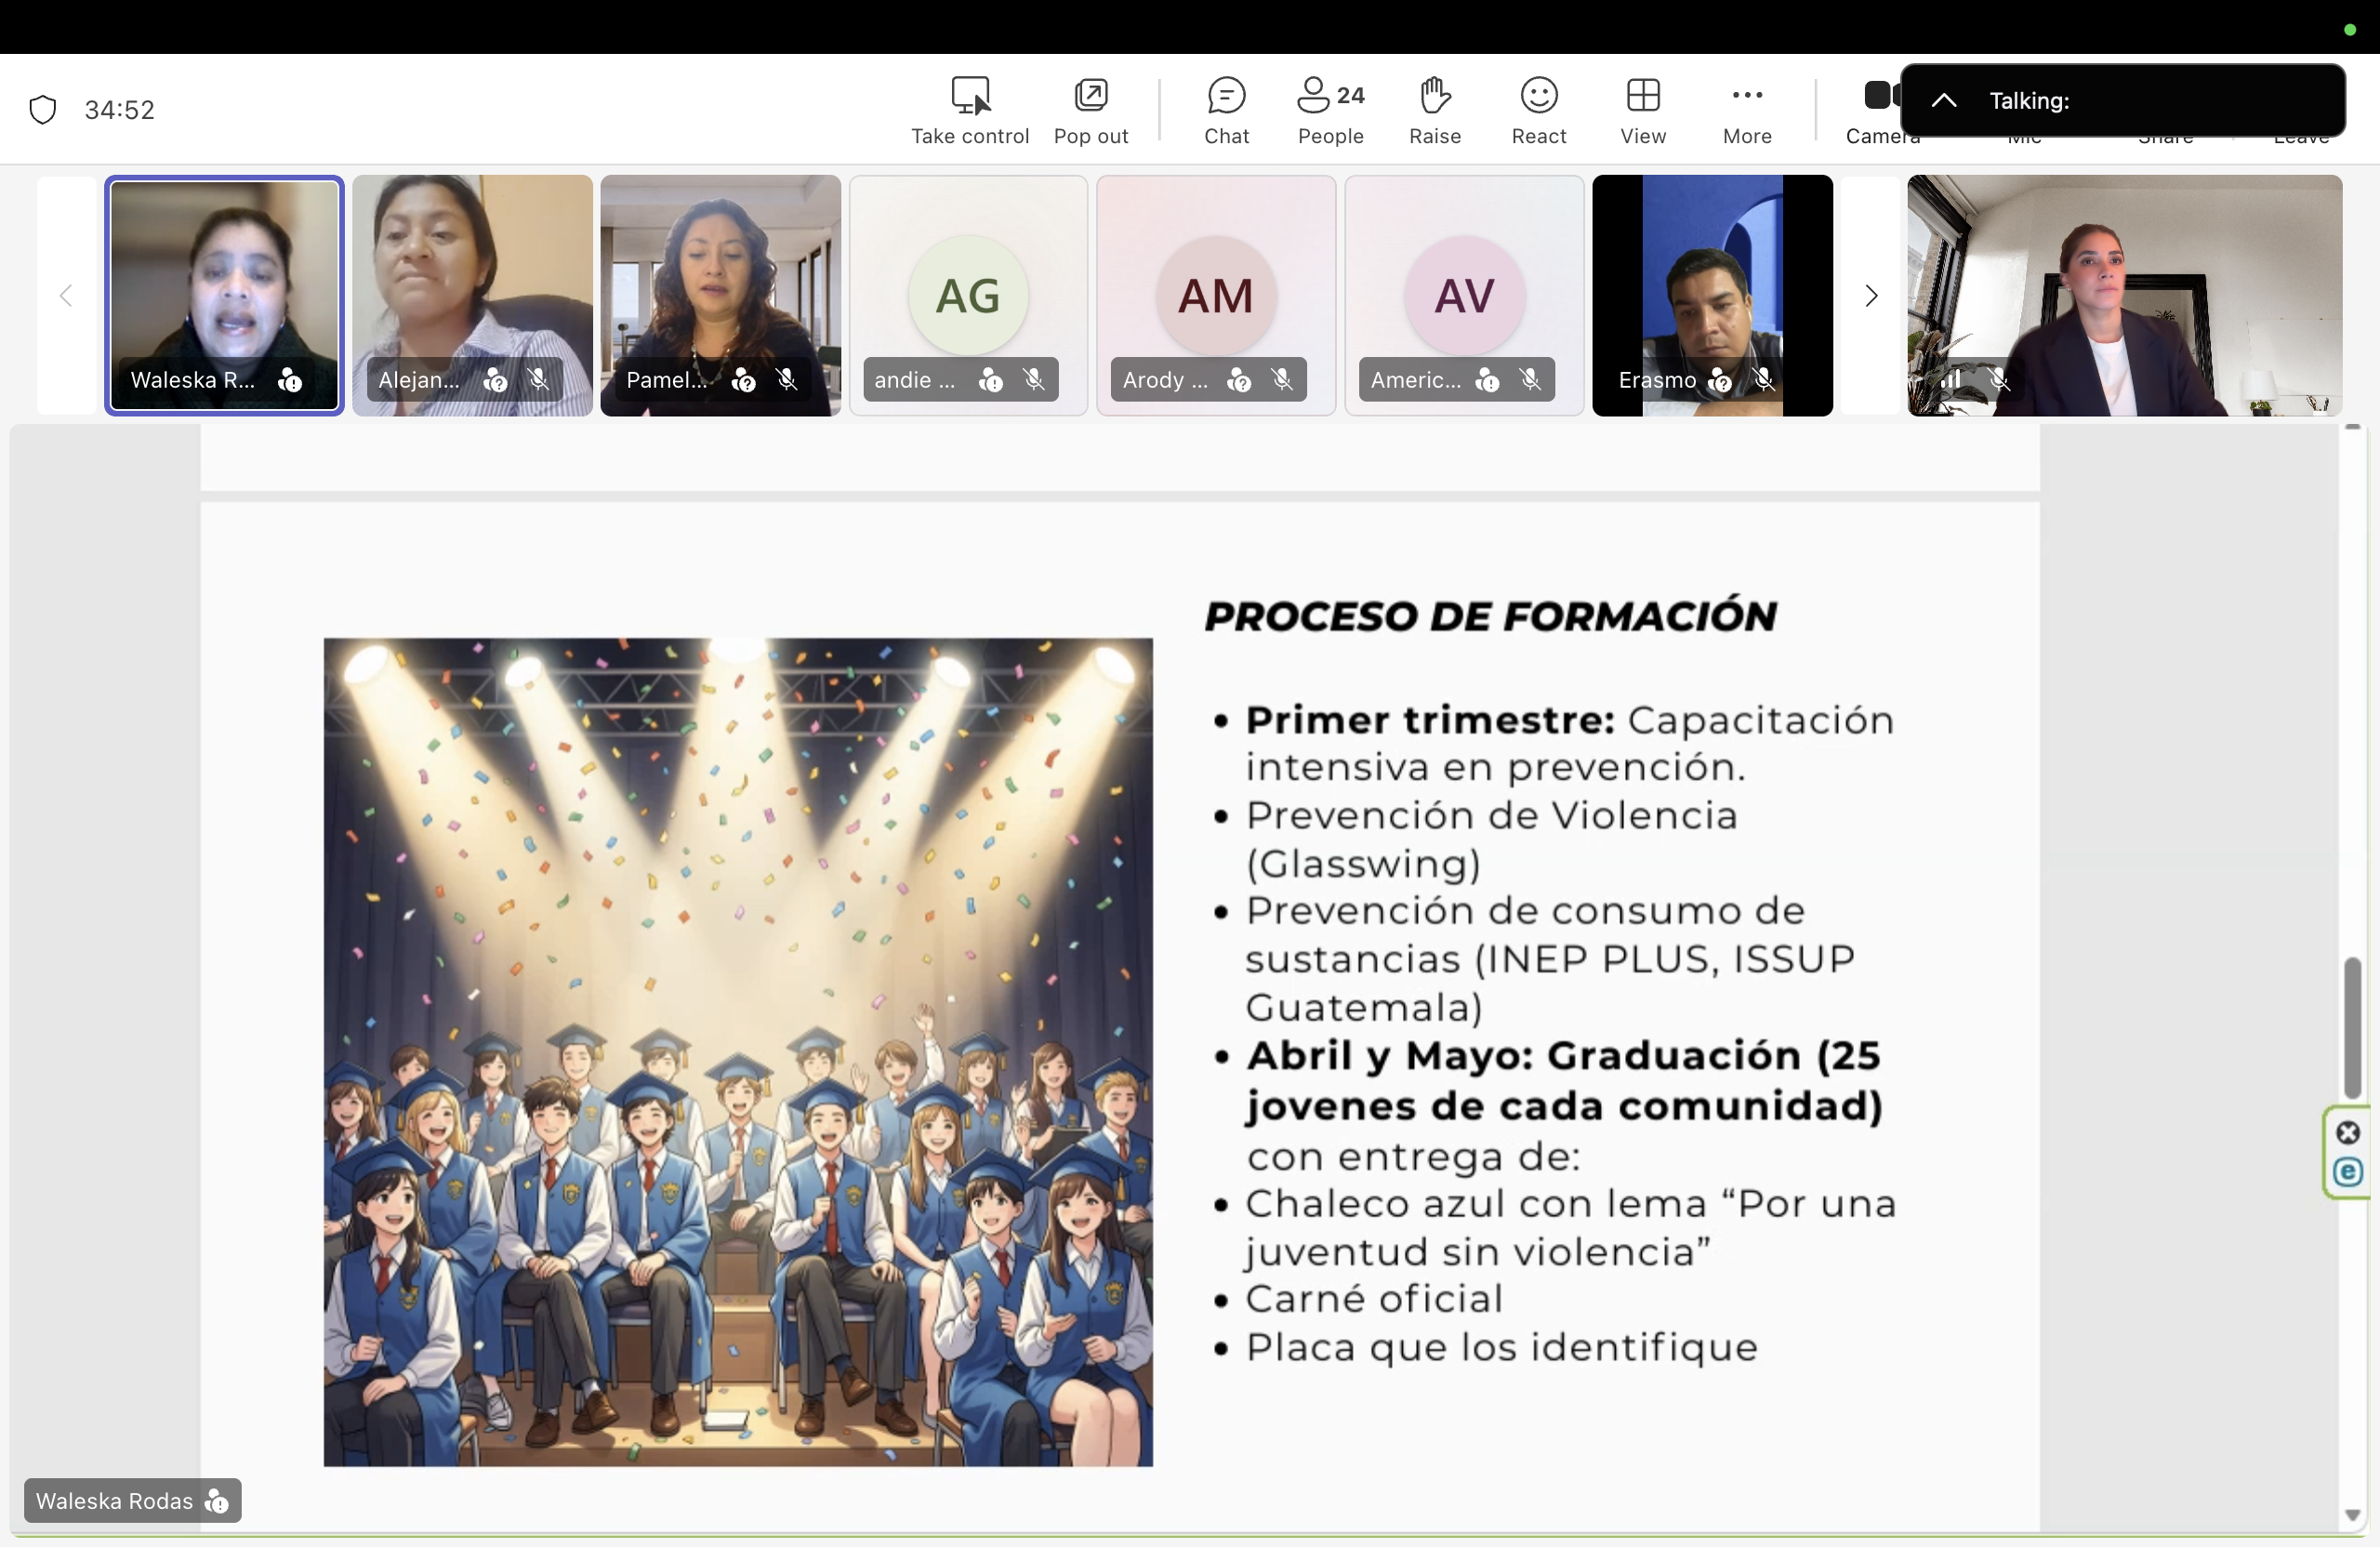Click muted mic icon on Erasmo's tile
The image size is (2380, 1547).
point(1764,380)
